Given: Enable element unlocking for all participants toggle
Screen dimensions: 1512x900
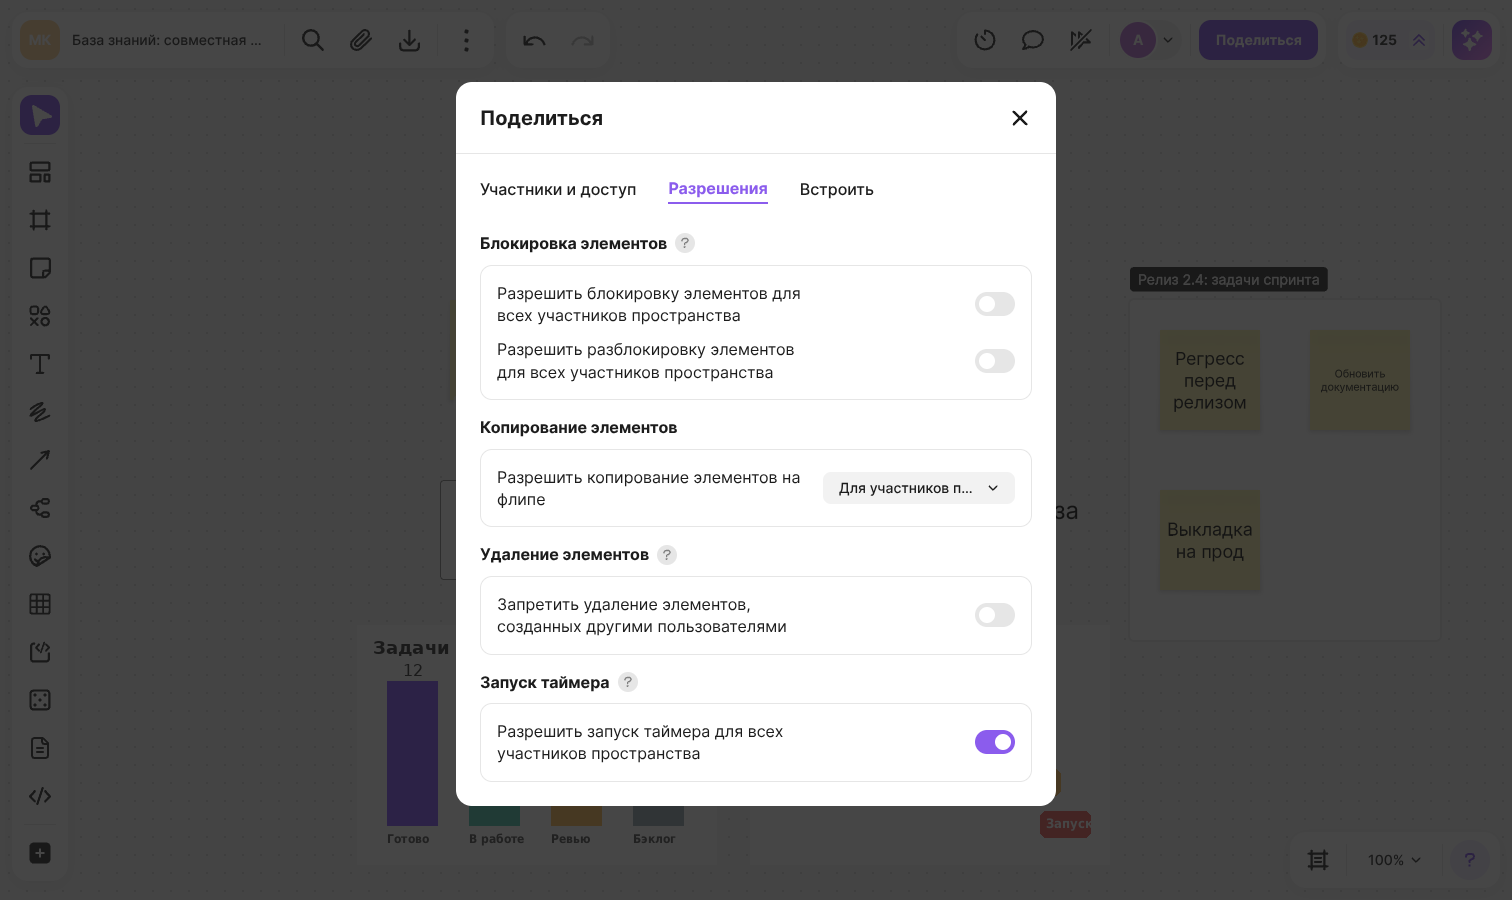Looking at the screenshot, I should click(995, 361).
